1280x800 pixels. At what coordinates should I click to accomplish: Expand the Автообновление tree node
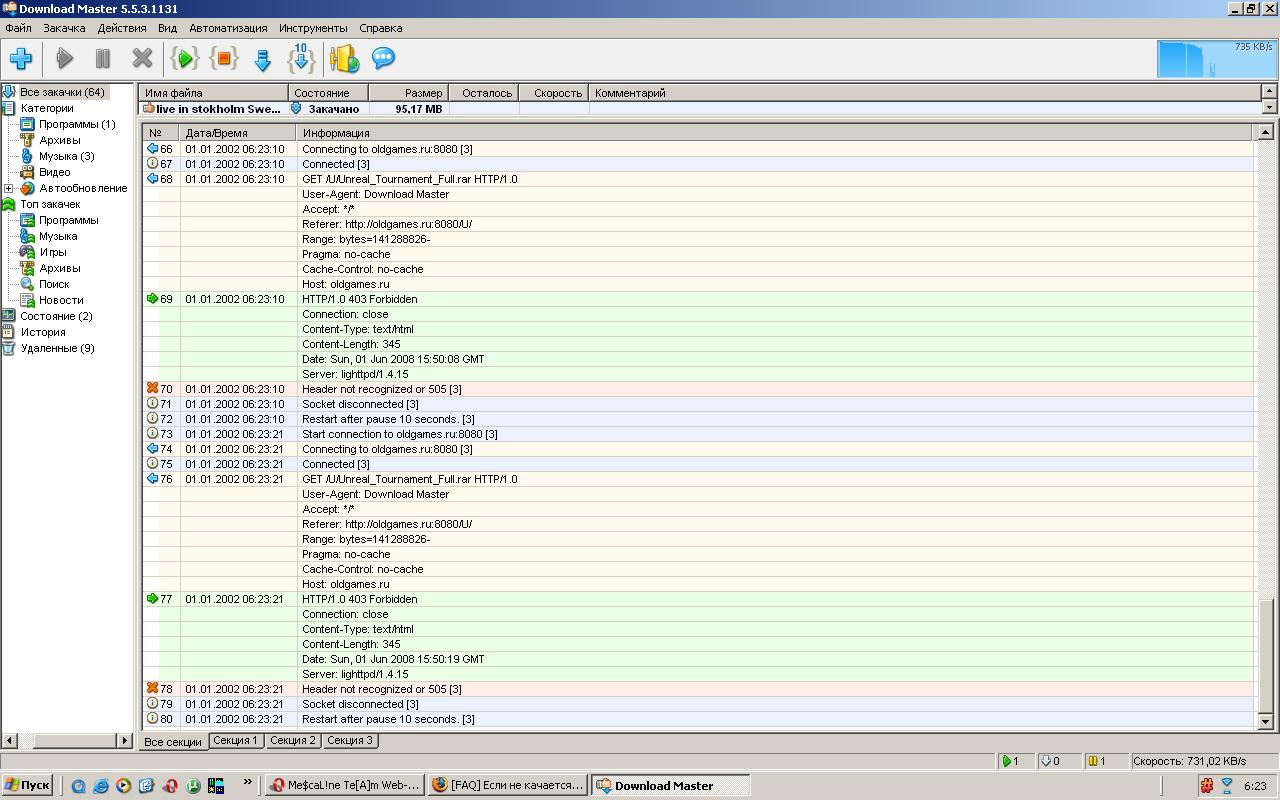click(x=9, y=188)
